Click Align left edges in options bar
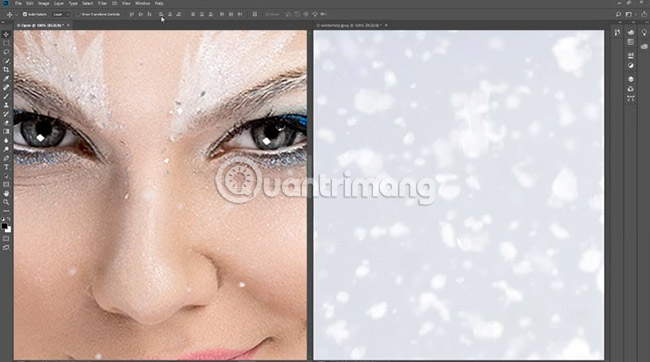Viewport: 650px width, 362px height. tap(161, 14)
